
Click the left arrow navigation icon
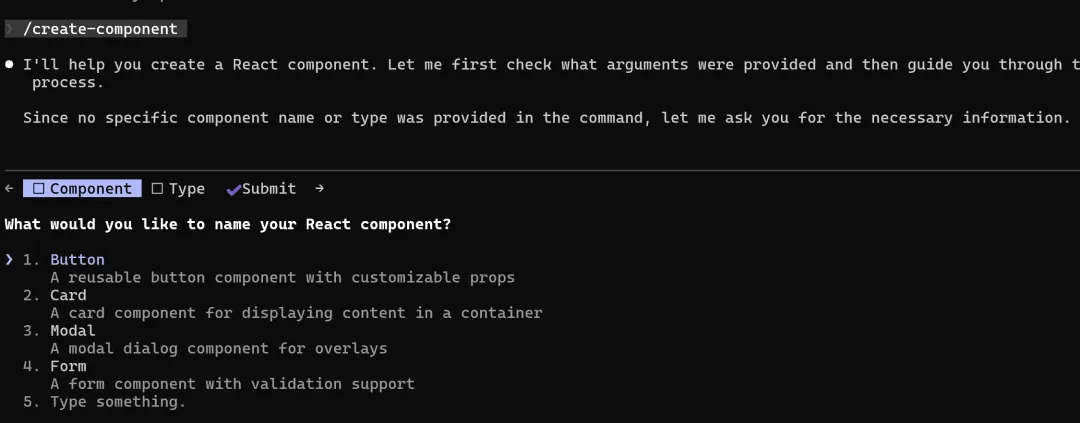coord(9,188)
